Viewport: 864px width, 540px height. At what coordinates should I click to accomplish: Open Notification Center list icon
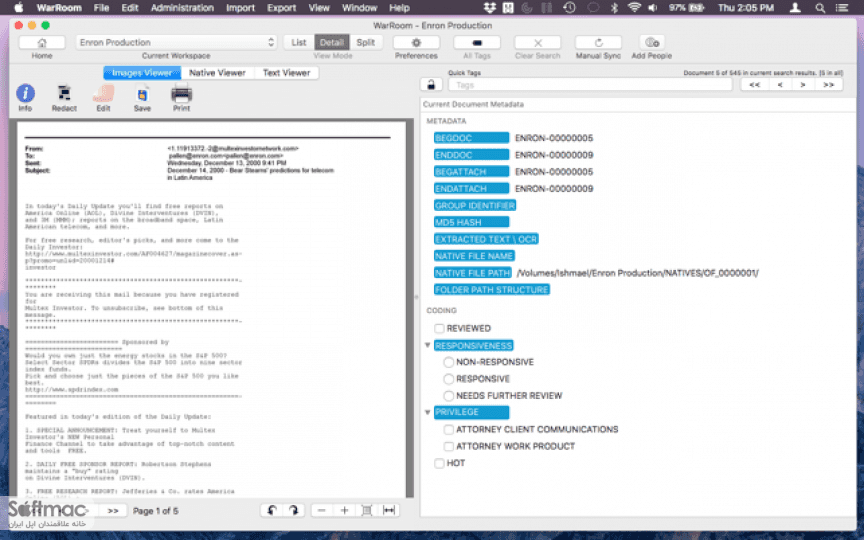tap(842, 8)
